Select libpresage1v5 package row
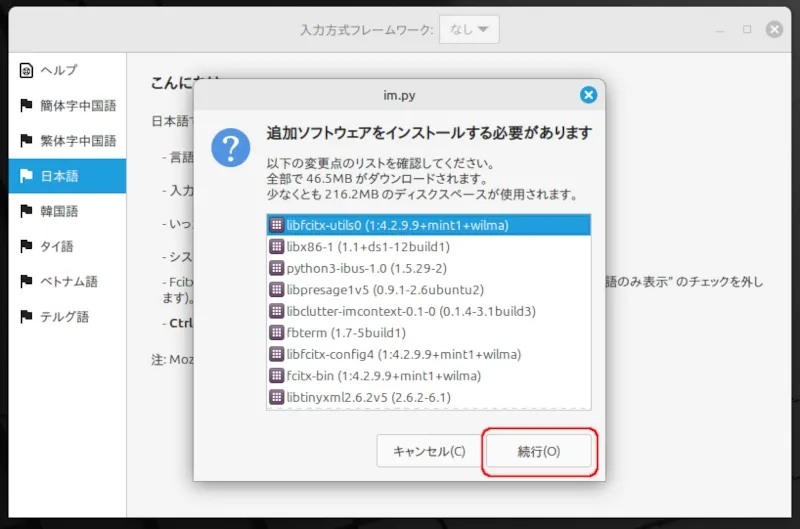The height and width of the screenshot is (529, 800). 384,290
